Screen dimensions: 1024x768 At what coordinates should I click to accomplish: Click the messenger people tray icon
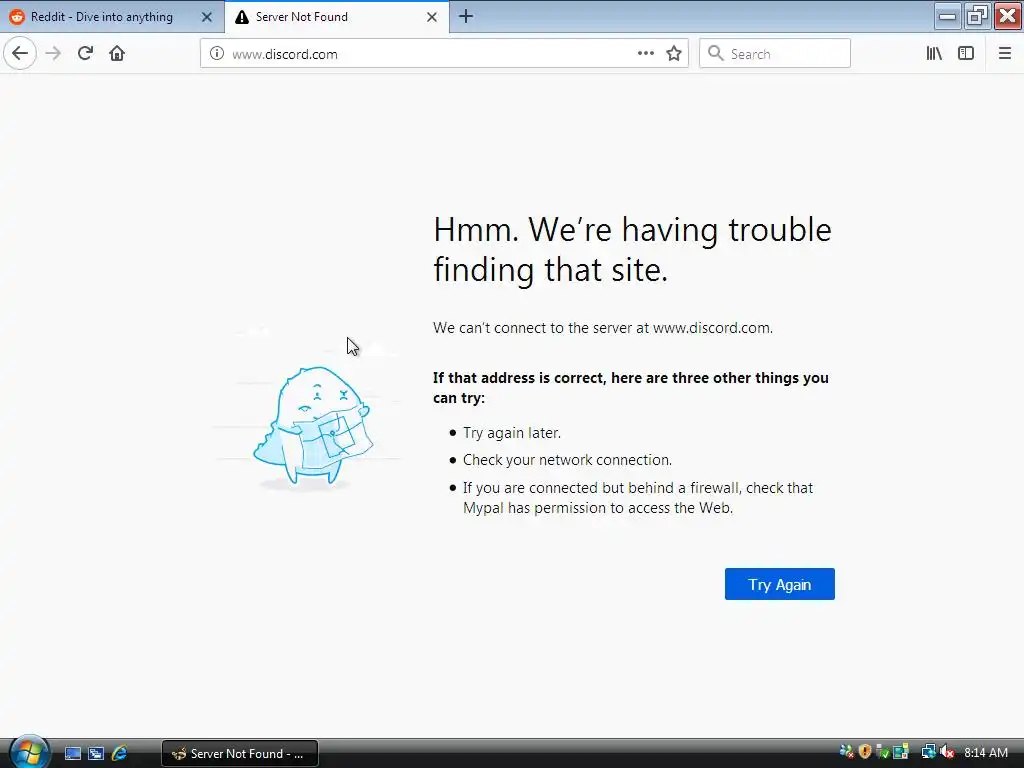coord(846,752)
